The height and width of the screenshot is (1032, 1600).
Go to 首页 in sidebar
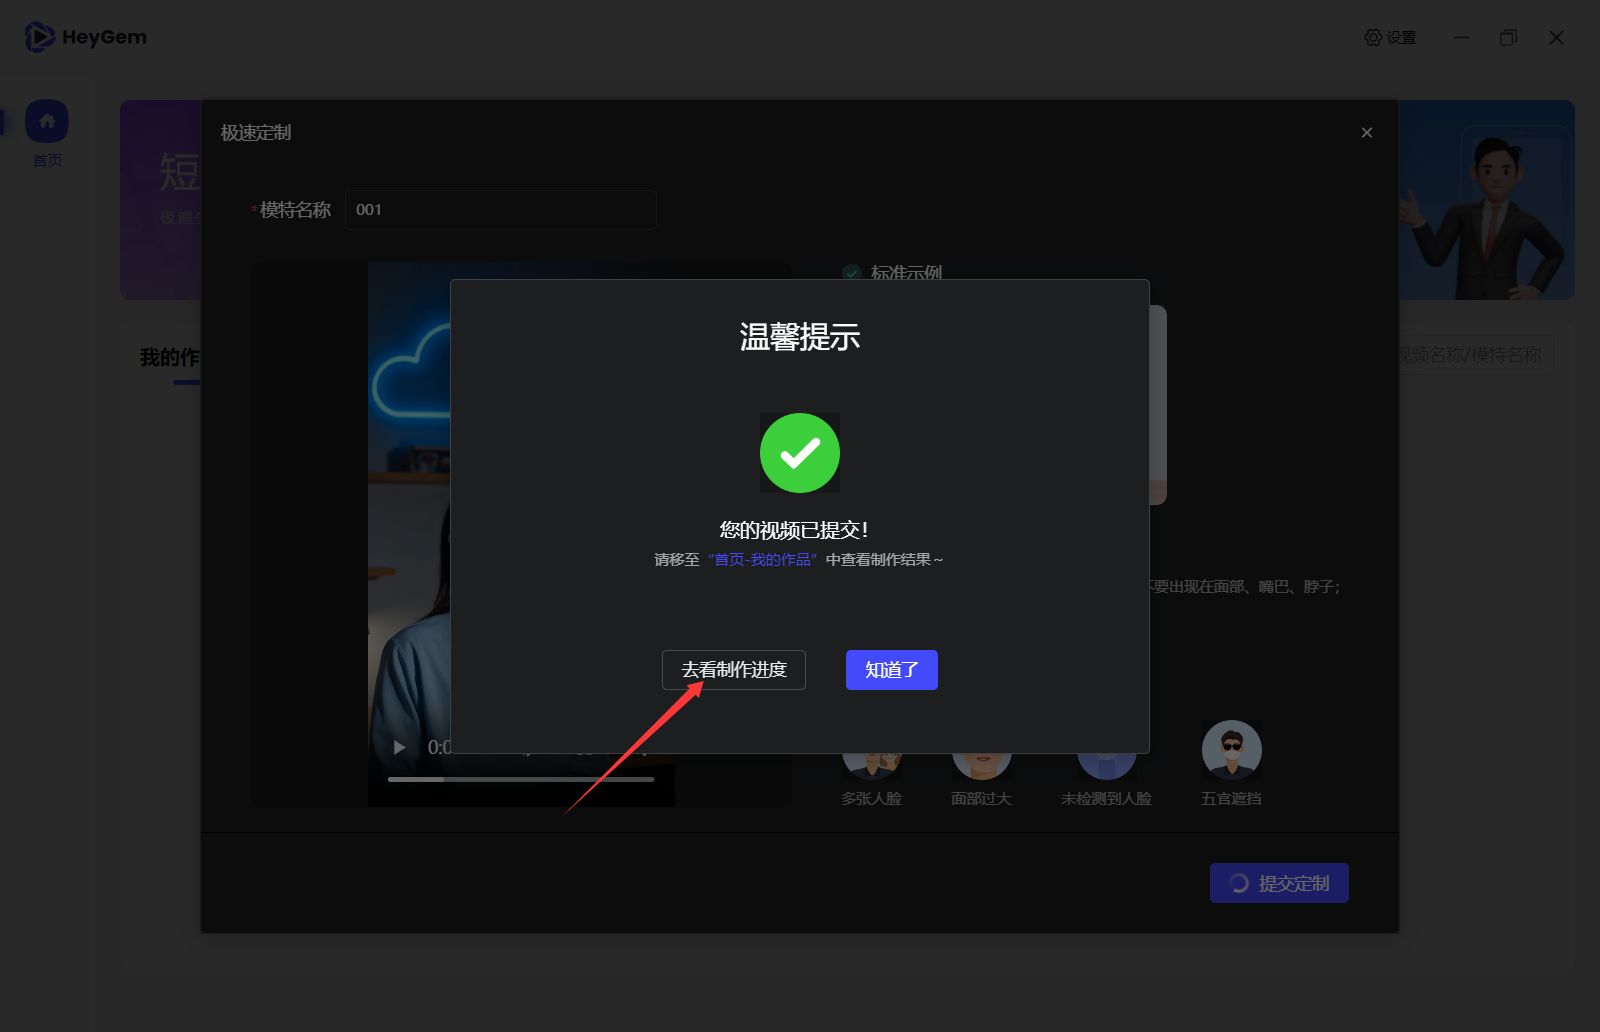(x=47, y=134)
